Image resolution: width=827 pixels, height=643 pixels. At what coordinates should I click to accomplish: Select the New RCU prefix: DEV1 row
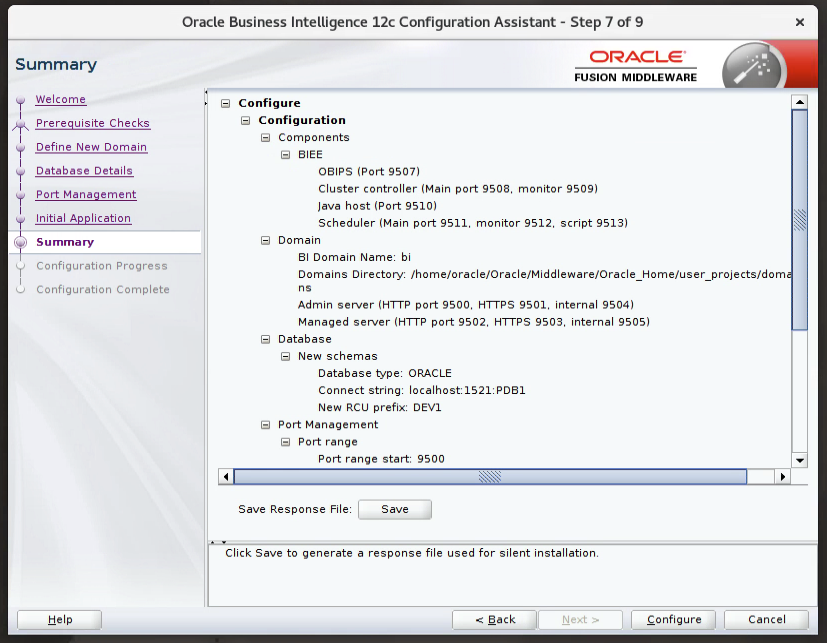coord(379,408)
